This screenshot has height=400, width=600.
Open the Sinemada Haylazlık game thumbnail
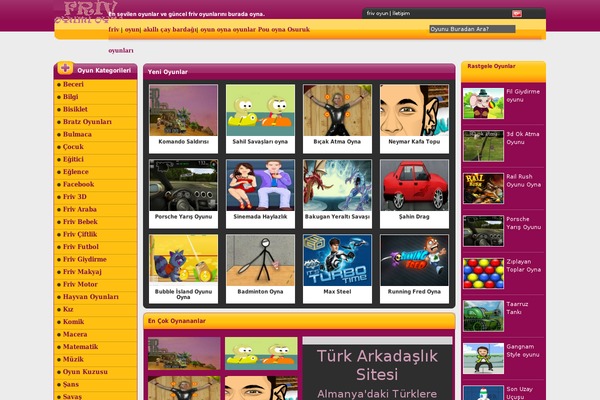pyautogui.click(x=260, y=185)
